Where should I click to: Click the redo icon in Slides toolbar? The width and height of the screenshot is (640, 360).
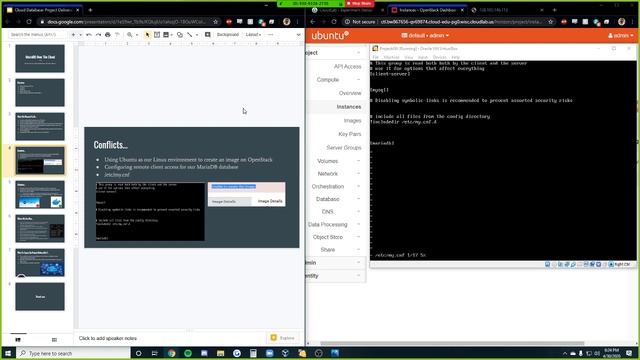(x=98, y=35)
